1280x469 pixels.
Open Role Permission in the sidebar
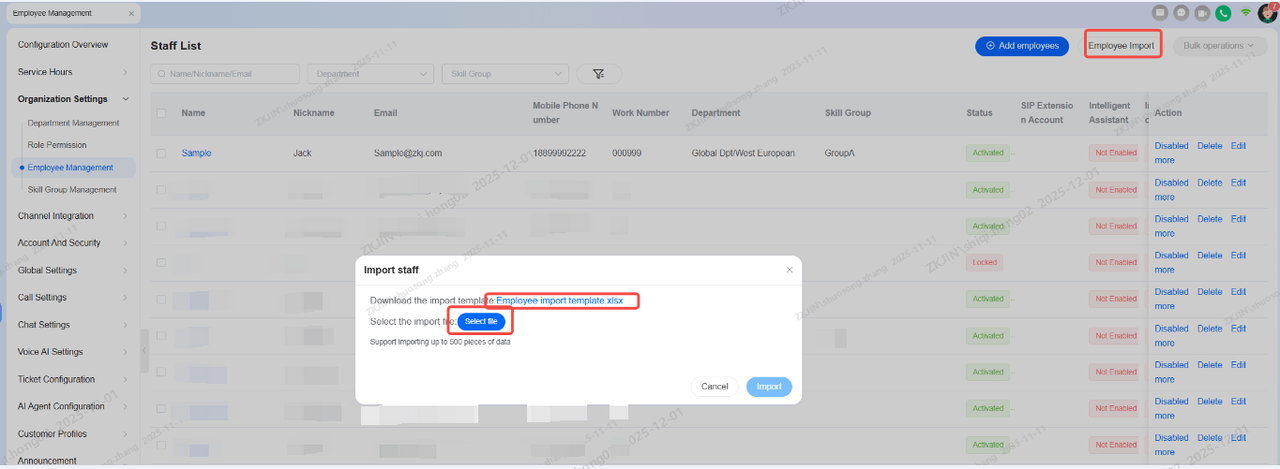(x=57, y=145)
